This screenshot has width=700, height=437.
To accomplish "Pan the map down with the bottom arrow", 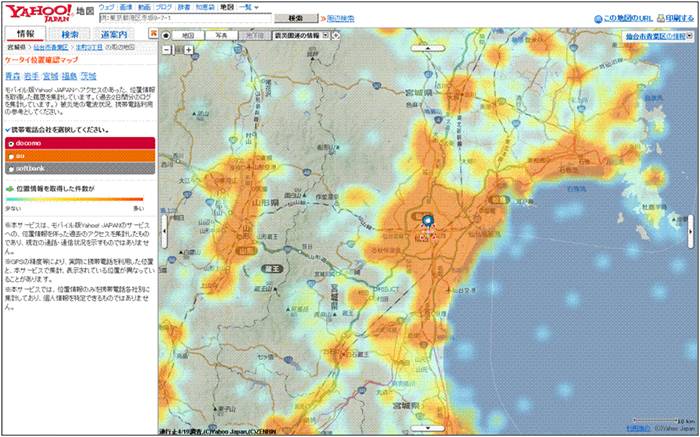I will [x=426, y=428].
